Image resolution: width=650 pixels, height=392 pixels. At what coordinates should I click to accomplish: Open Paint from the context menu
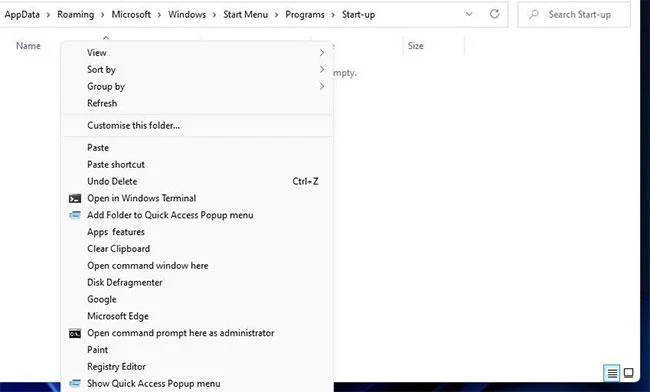pos(197,350)
